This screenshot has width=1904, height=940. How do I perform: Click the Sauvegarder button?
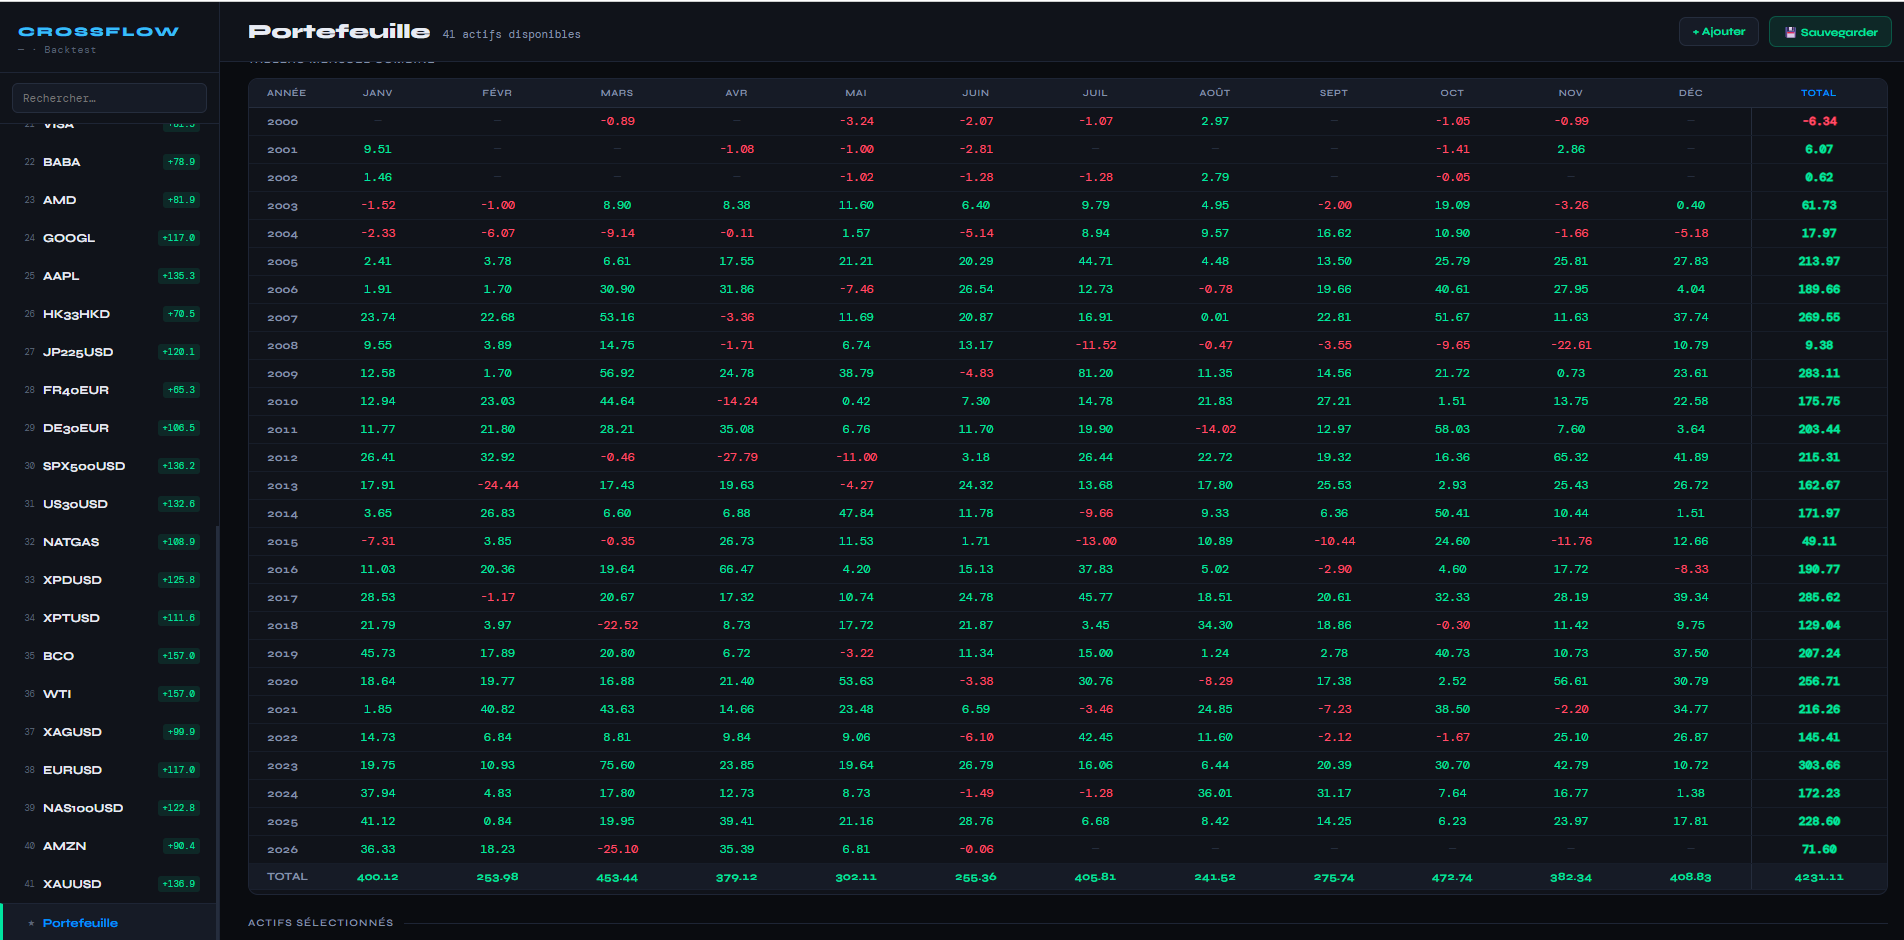pyautogui.click(x=1830, y=32)
